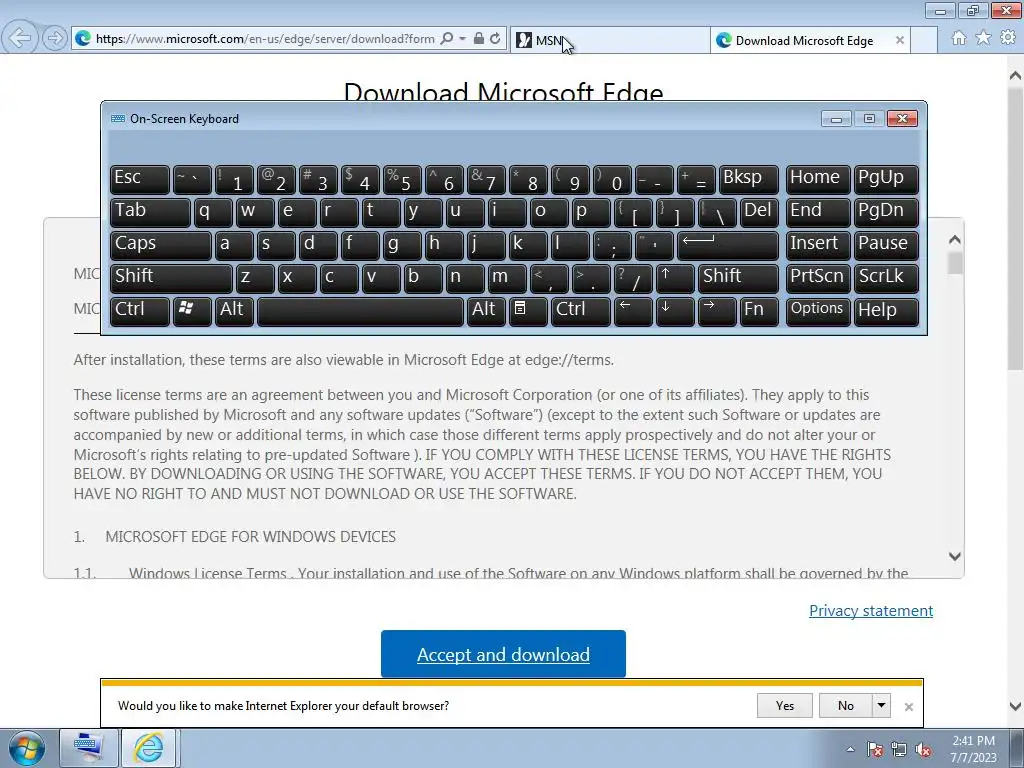Click the Bksp key on On-Screen Keyboard
1024x768 pixels.
click(748, 179)
